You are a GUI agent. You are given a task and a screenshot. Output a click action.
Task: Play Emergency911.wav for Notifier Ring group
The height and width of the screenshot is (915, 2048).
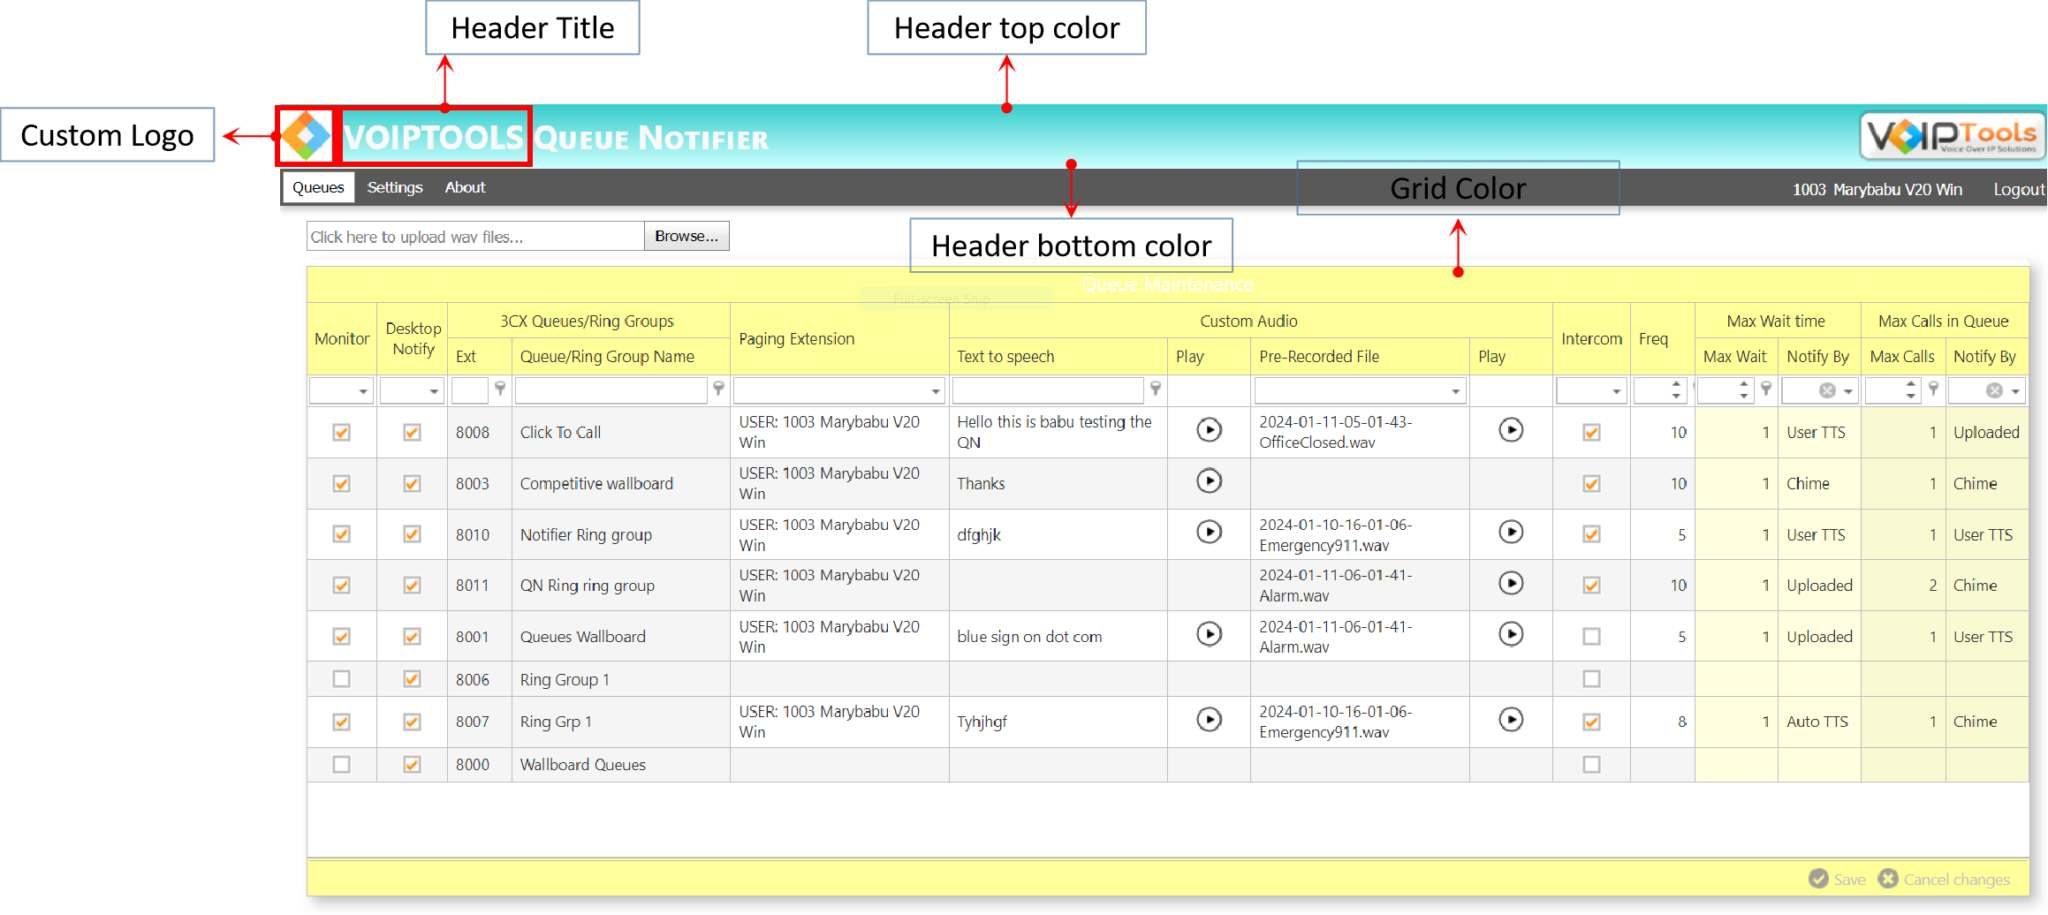[x=1510, y=533]
